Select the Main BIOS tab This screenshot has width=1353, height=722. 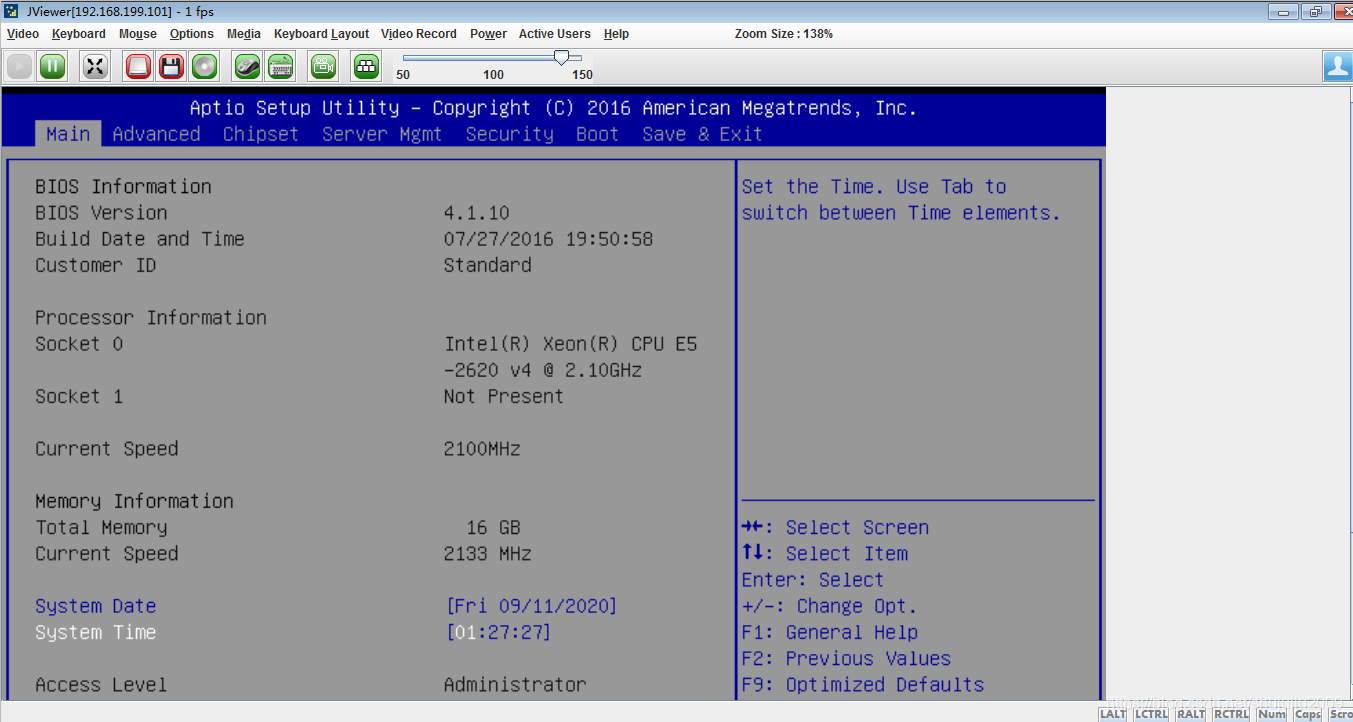pyautogui.click(x=68, y=134)
